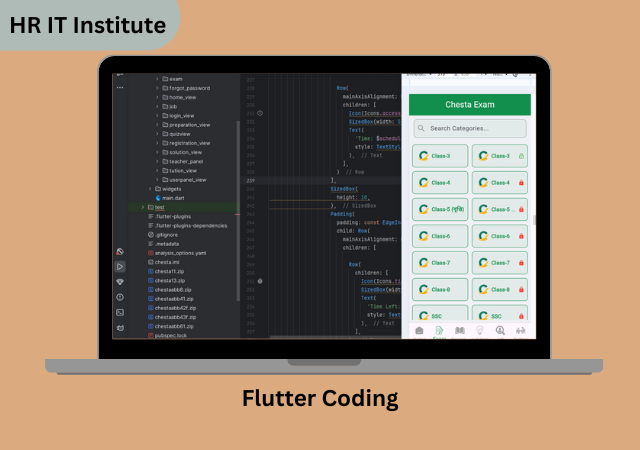This screenshot has height=450, width=640.
Task: Open the Class-5 (বৃত্তি) card
Action: click(440, 209)
